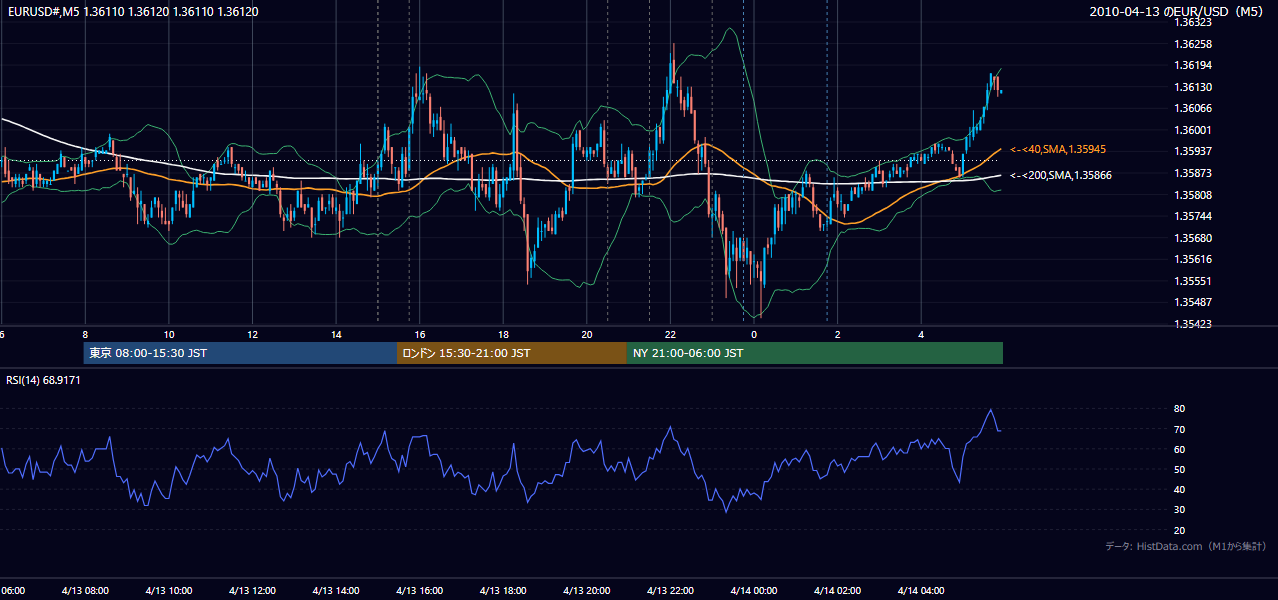Click the white <-<200,SMA,1.35866 label

1061,175
